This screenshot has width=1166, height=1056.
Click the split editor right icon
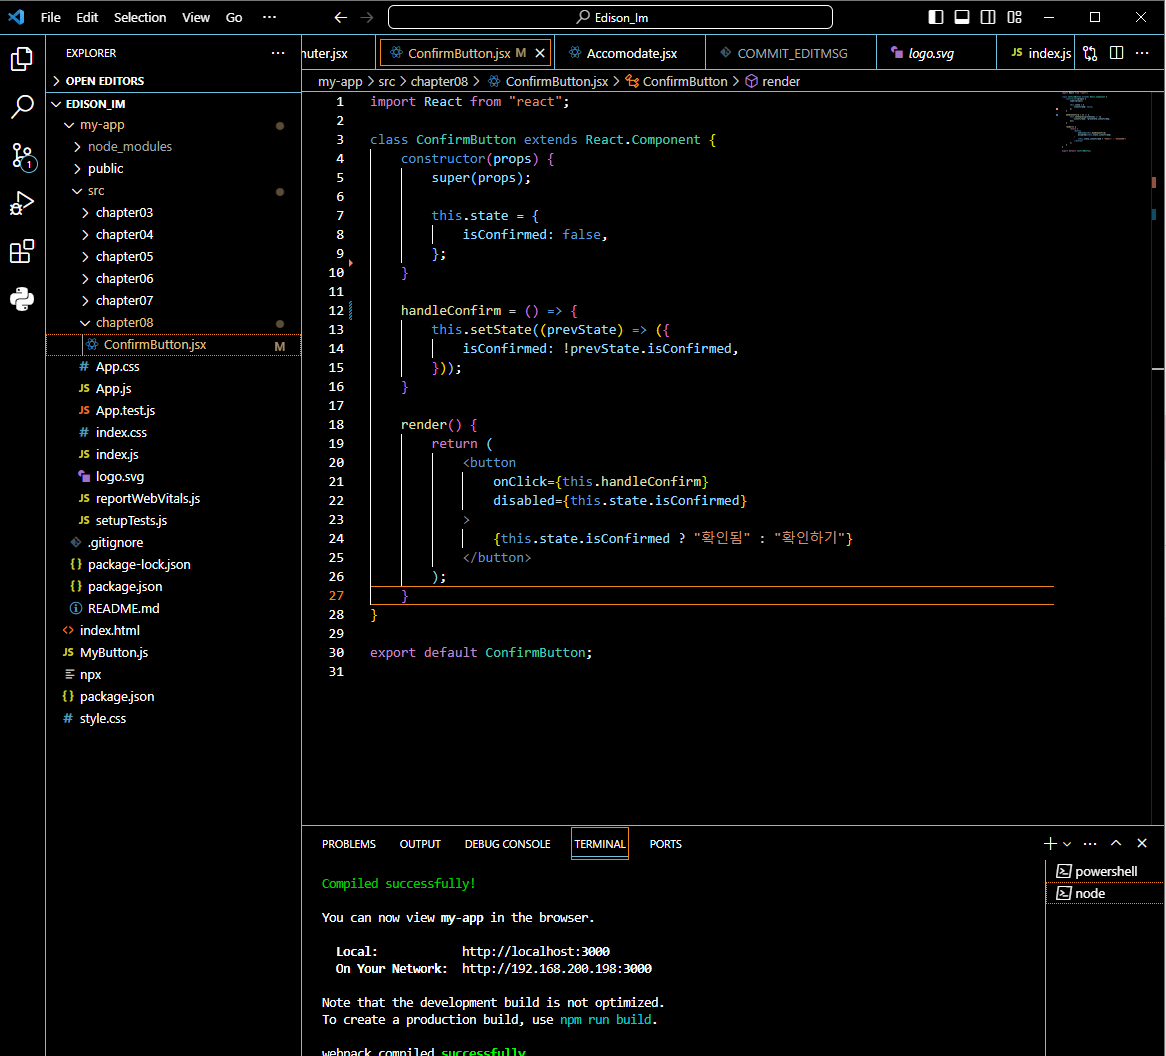click(x=1116, y=53)
